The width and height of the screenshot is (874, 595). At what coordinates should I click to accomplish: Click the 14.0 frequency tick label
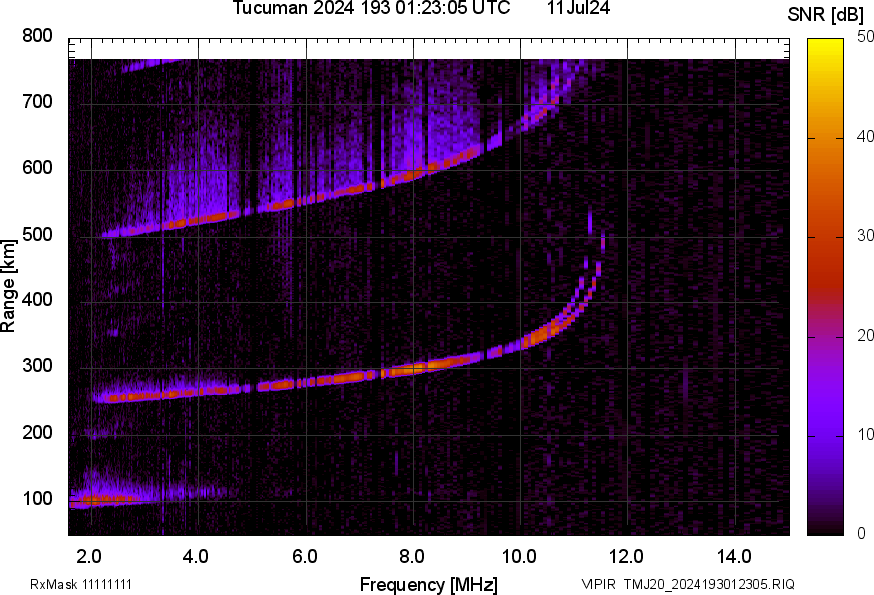735,556
